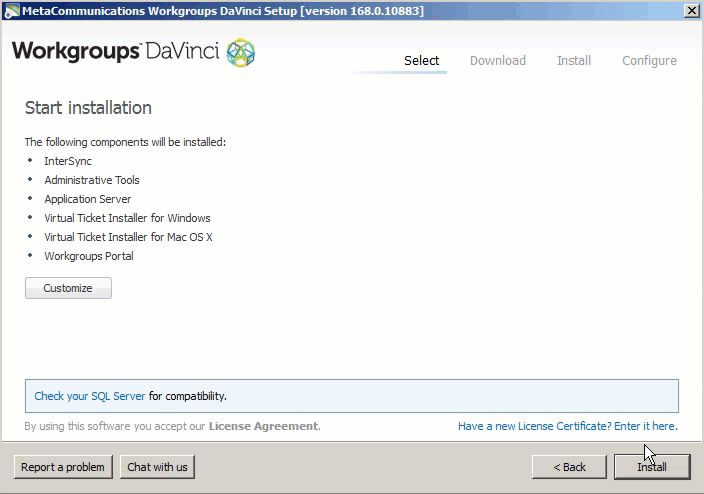Viewport: 704px width, 494px height.
Task: Click the Workgroups DaVinci polyhedron logo icon
Action: (241, 53)
